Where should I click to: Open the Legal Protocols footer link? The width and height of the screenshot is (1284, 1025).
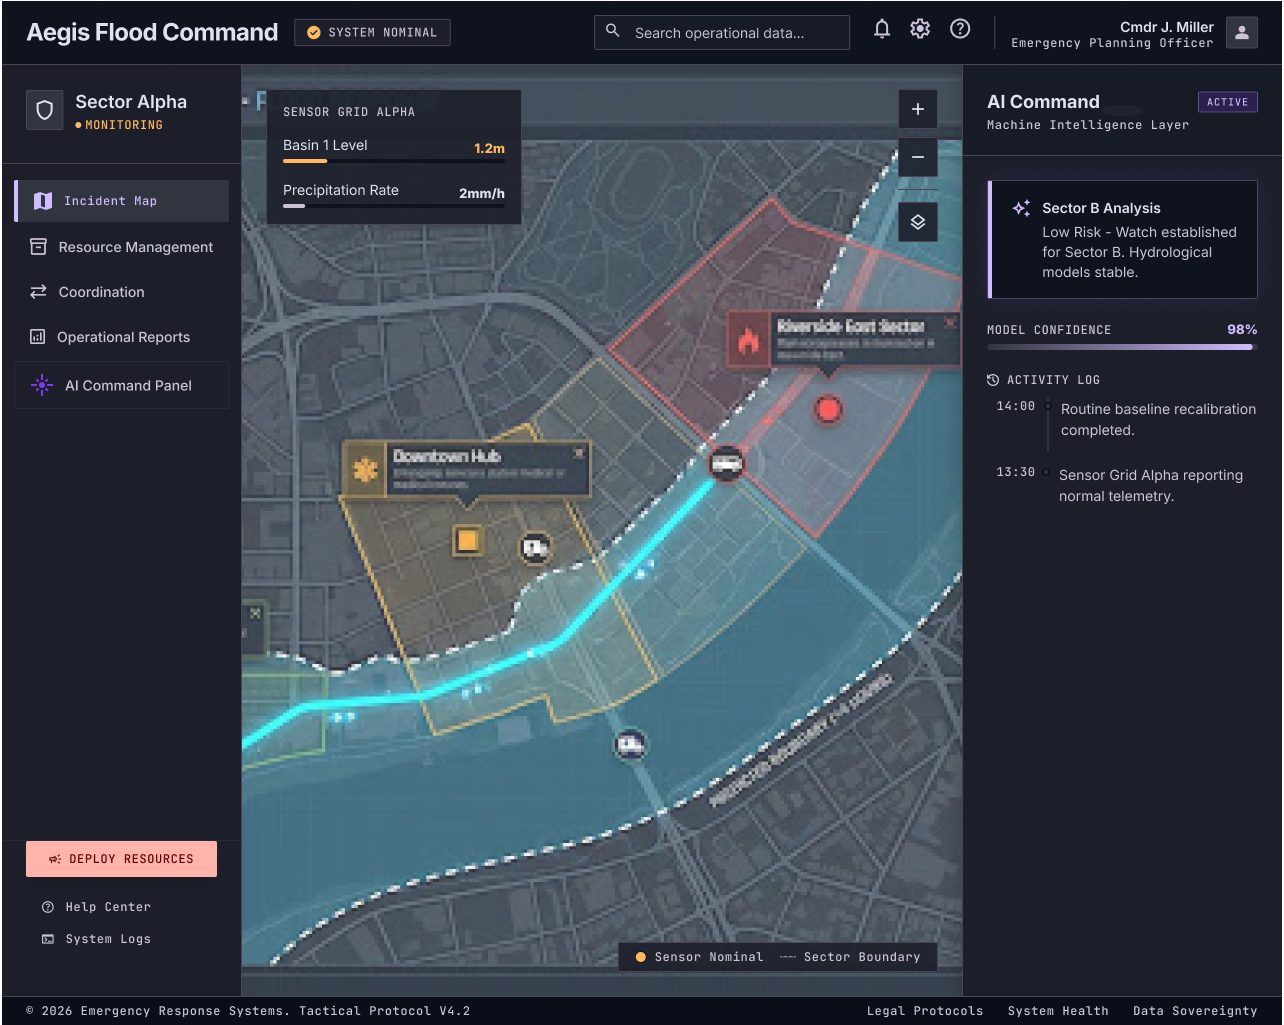coord(925,1011)
